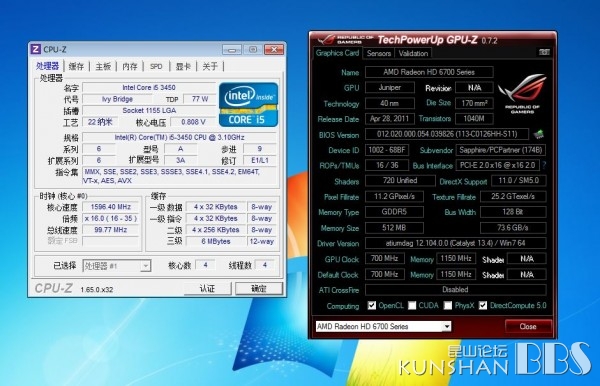
Task: Click the Close button in GPU-Z
Action: pyautogui.click(x=528, y=326)
